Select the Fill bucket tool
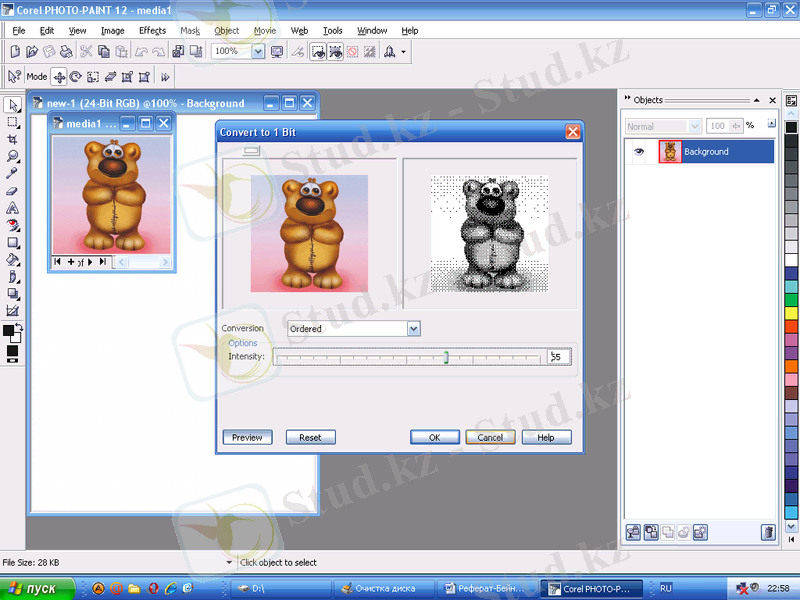Image resolution: width=800 pixels, height=600 pixels. tap(13, 259)
